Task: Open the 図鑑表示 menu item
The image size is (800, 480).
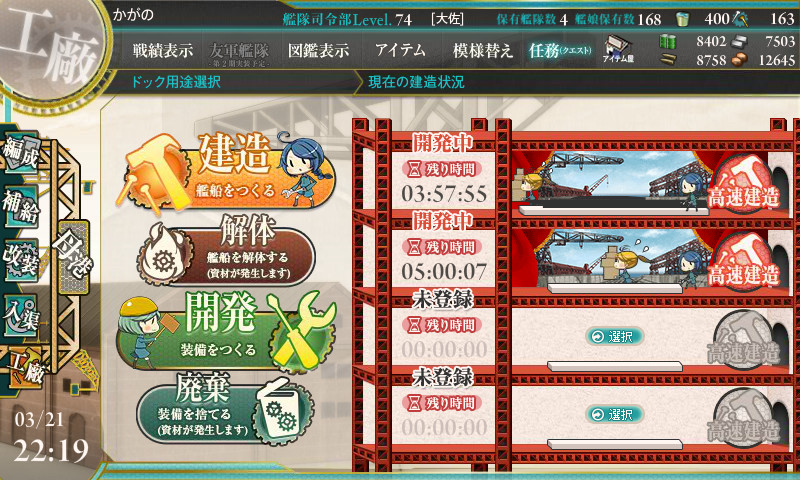Action: (x=318, y=50)
